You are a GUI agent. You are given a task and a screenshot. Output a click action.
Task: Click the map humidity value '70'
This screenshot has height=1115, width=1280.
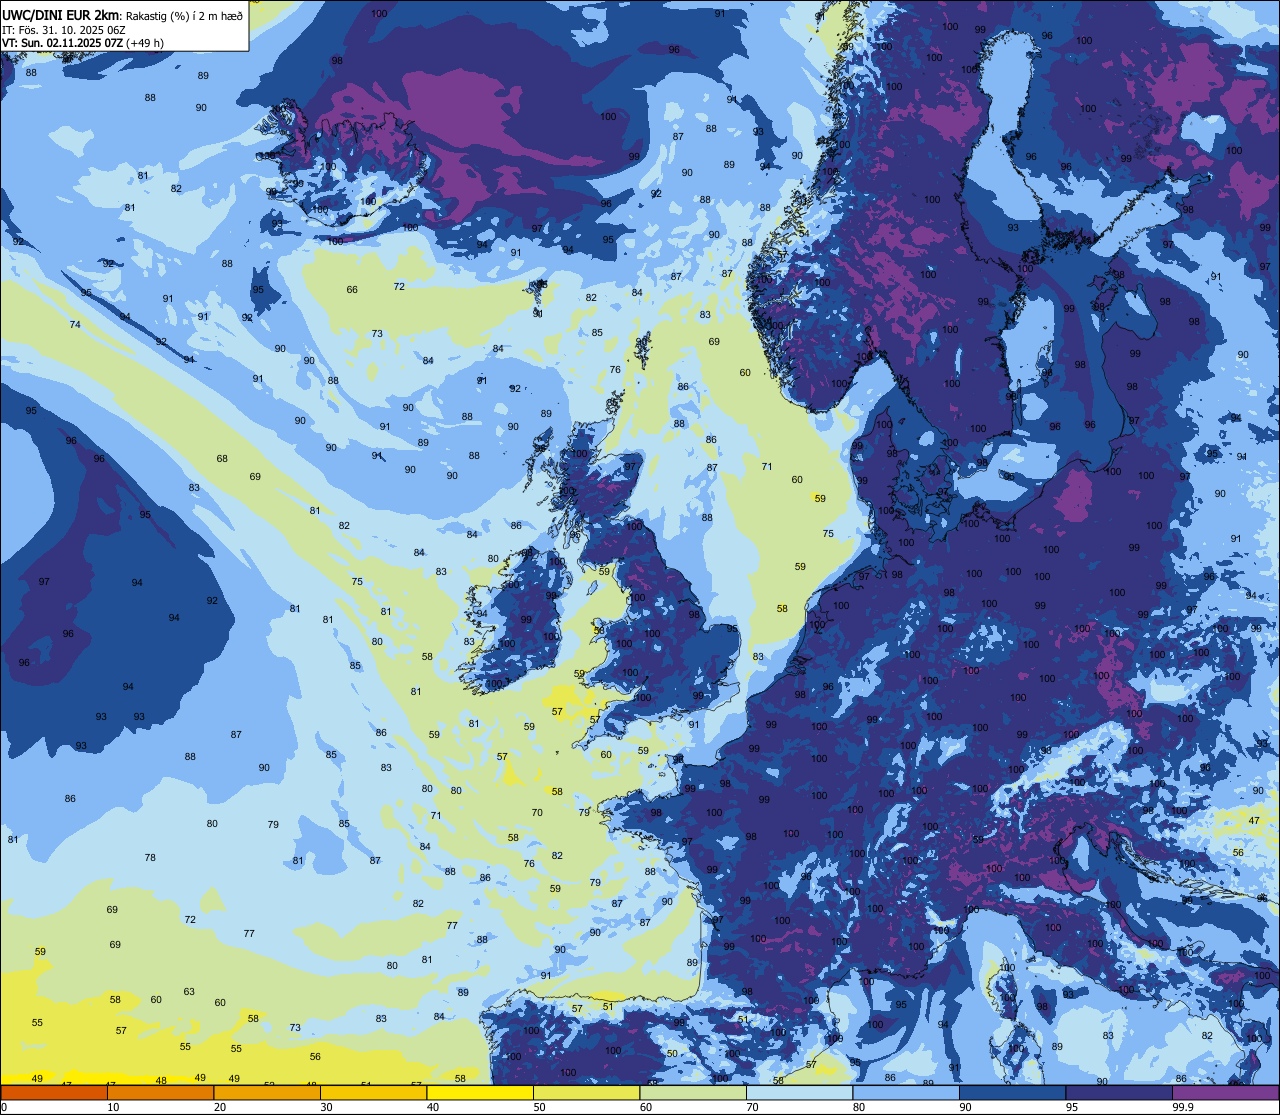click(x=537, y=813)
